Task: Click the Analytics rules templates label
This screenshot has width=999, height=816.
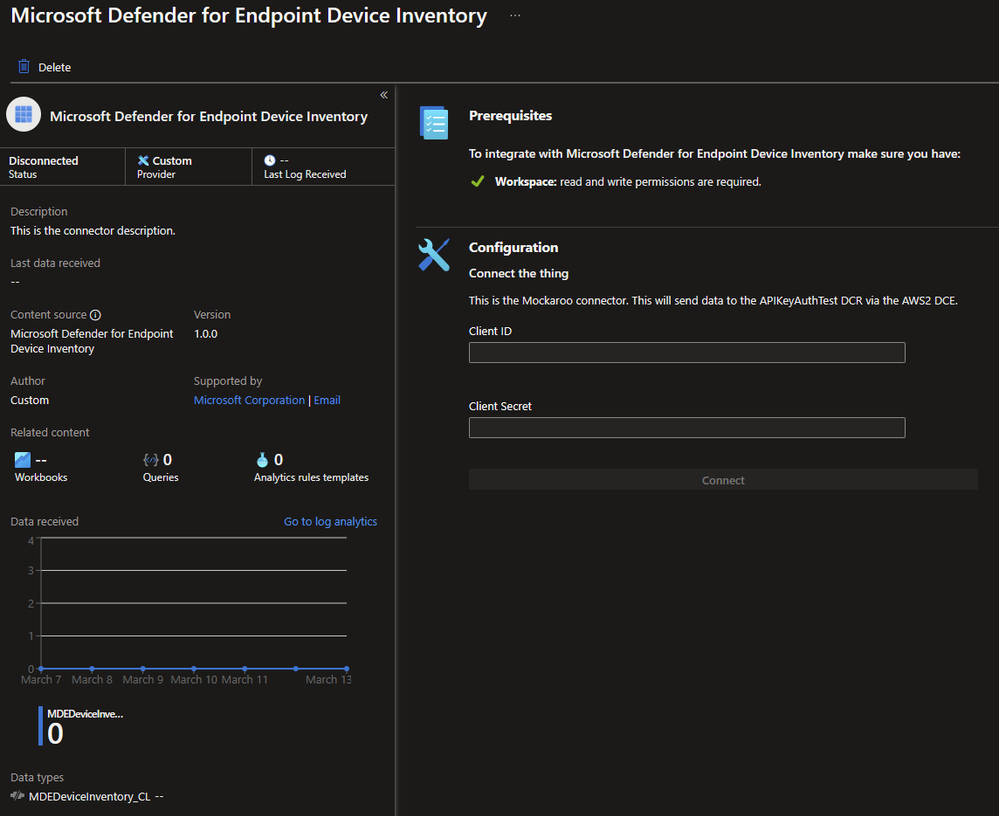Action: pyautogui.click(x=311, y=477)
